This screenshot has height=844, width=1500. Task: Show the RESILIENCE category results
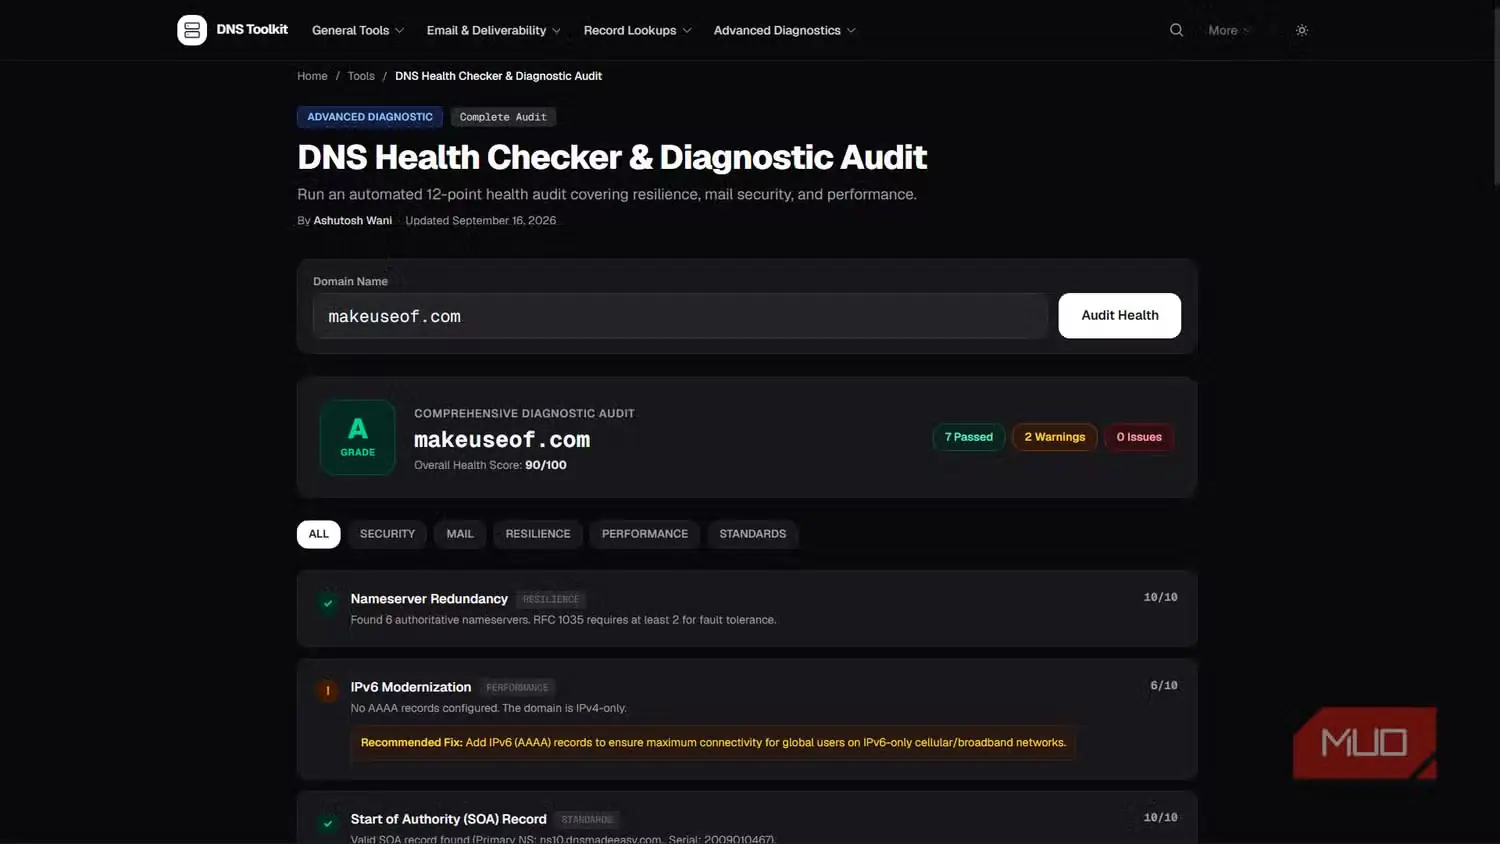point(538,534)
